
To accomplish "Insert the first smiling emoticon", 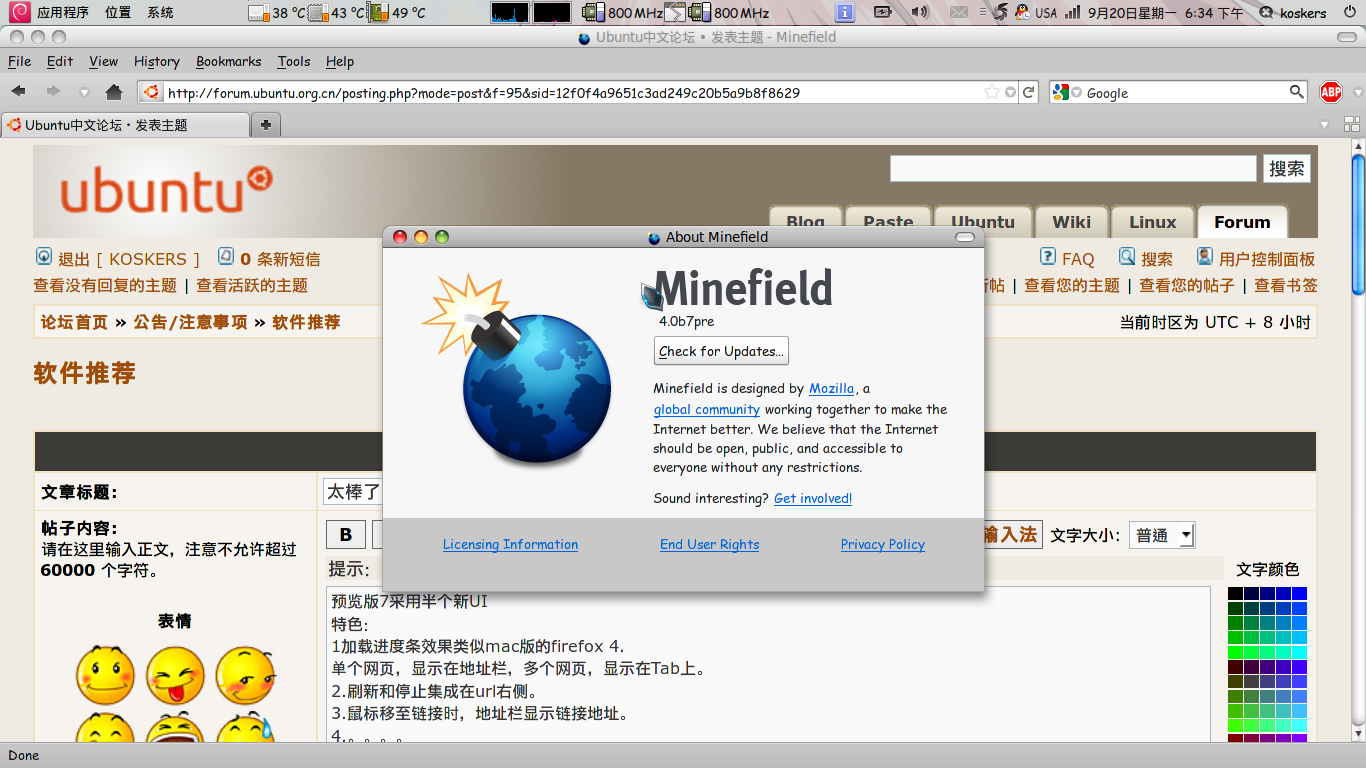I will pos(105,676).
